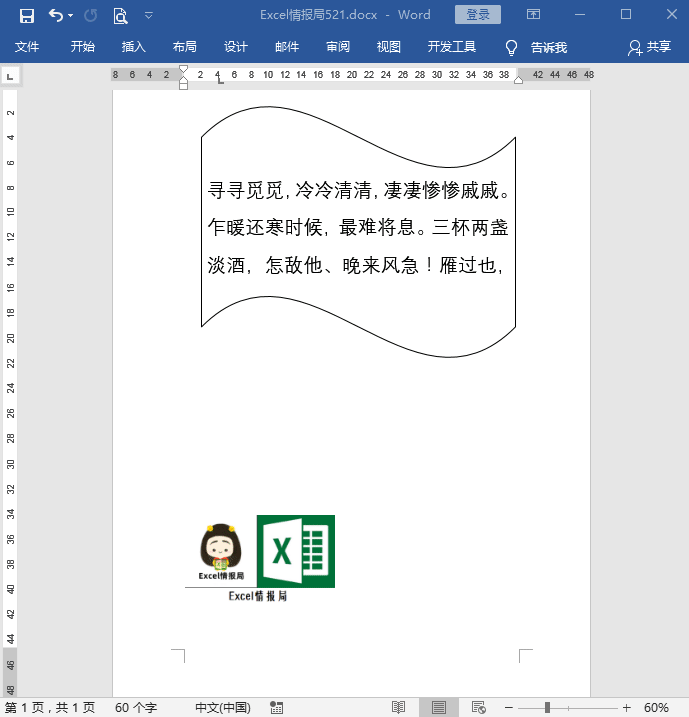Image resolution: width=689 pixels, height=717 pixels.
Task: Switch to the 插入 tab
Action: click(x=134, y=47)
